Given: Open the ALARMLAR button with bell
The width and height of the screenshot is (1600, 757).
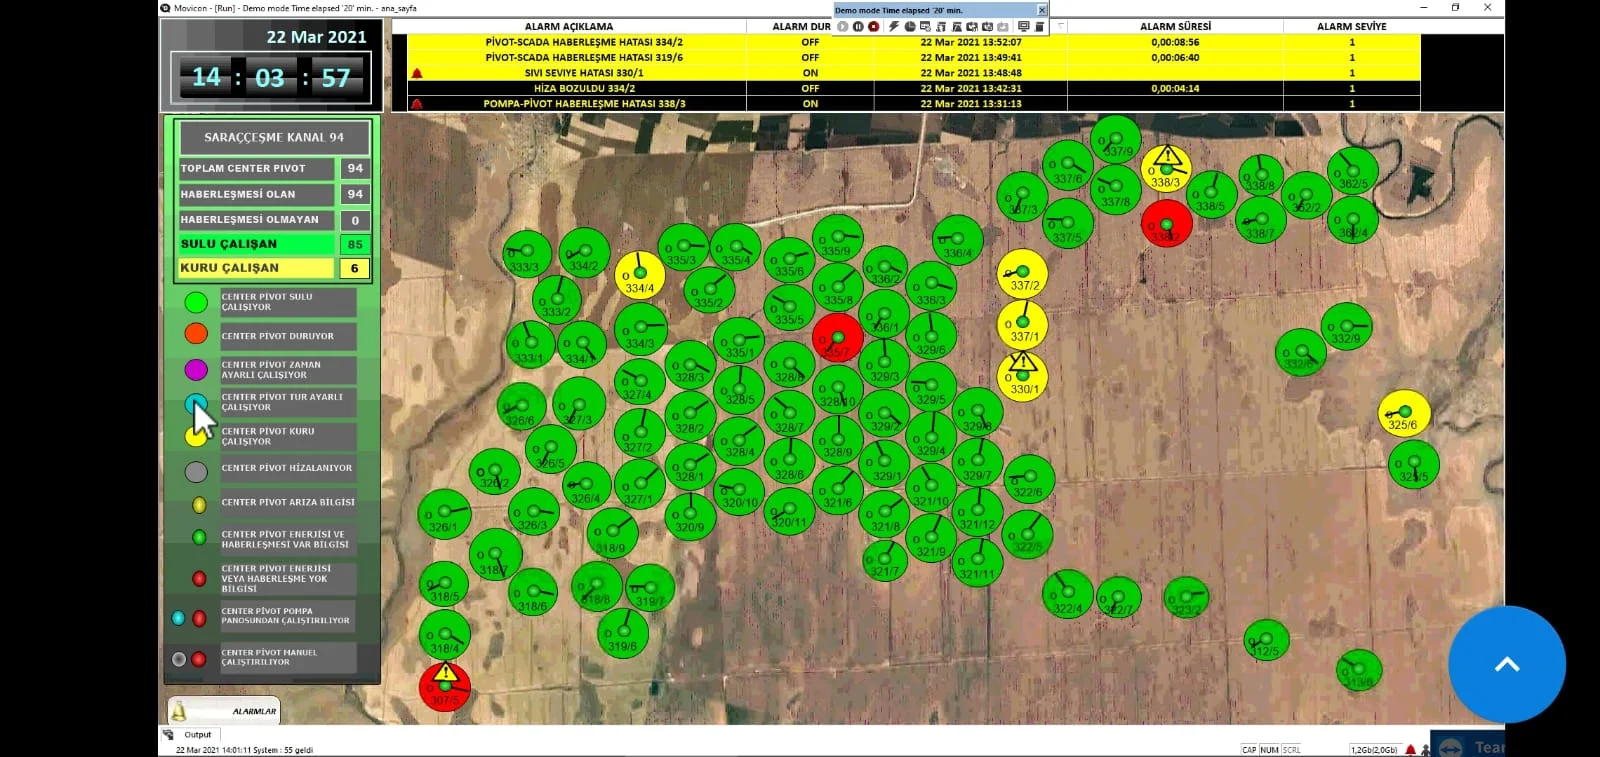Looking at the screenshot, I should click(x=224, y=711).
